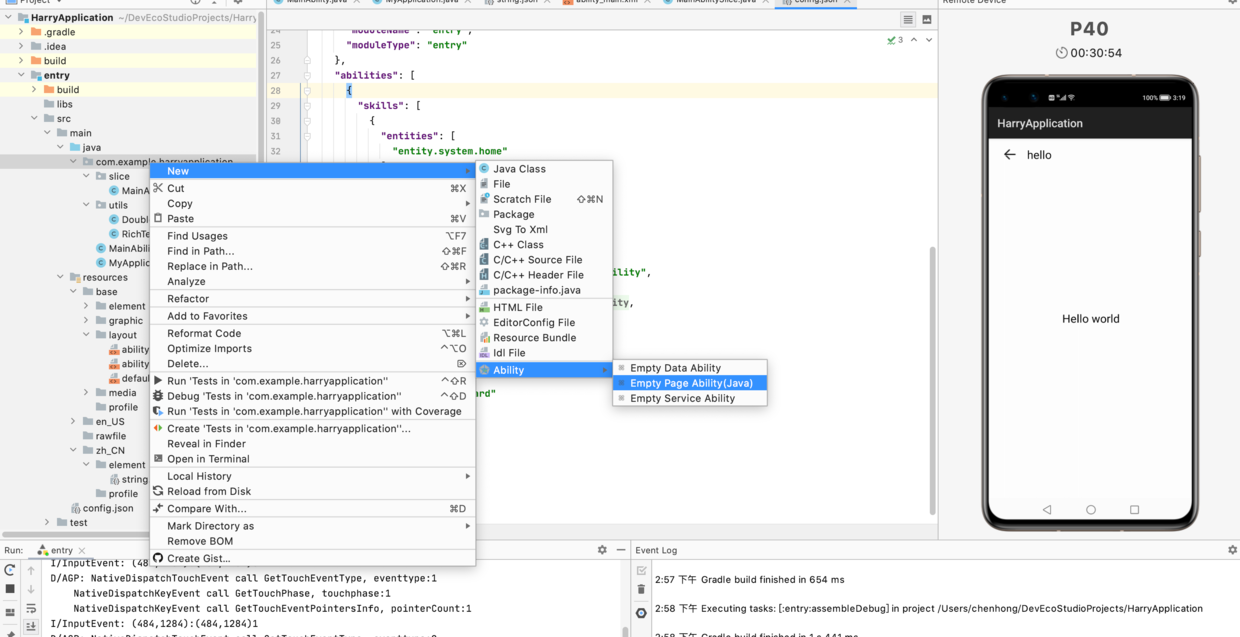Jump to previous highlighted problem arrow

pos(914,40)
